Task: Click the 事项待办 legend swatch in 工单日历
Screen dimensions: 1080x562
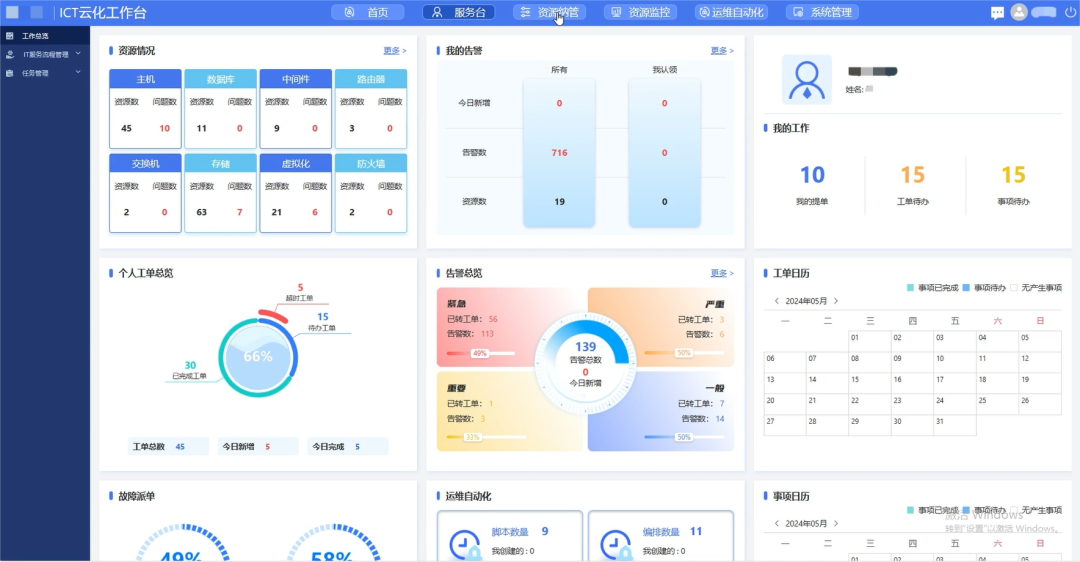Action: 966,288
